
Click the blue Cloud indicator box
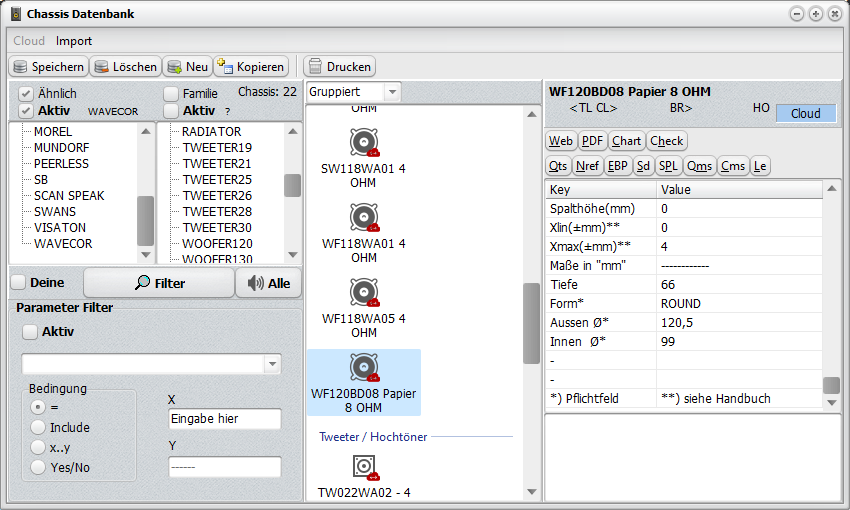(805, 113)
